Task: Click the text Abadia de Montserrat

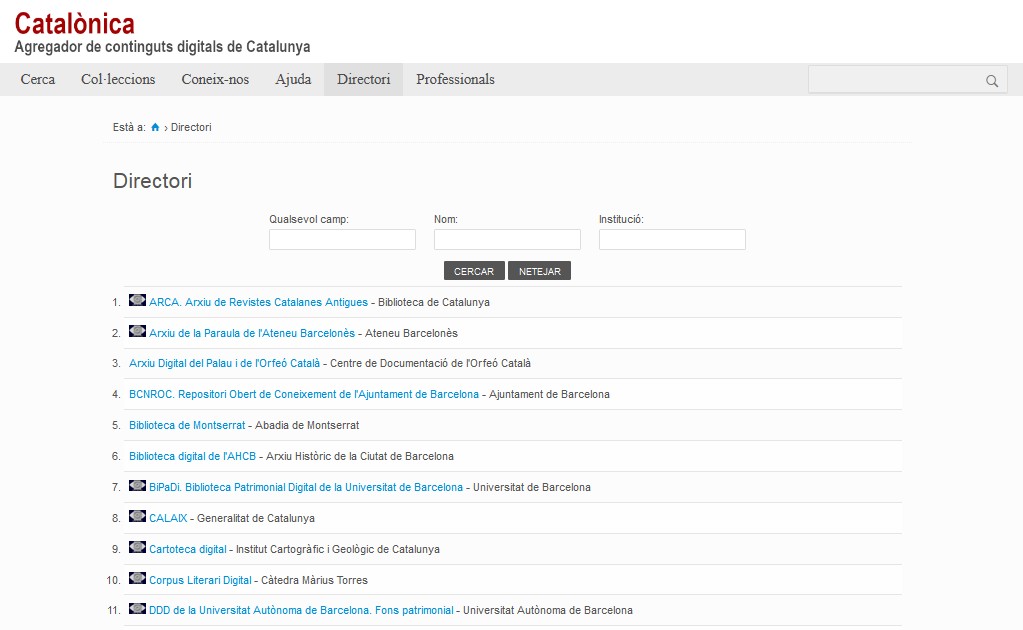Action: pos(307,425)
